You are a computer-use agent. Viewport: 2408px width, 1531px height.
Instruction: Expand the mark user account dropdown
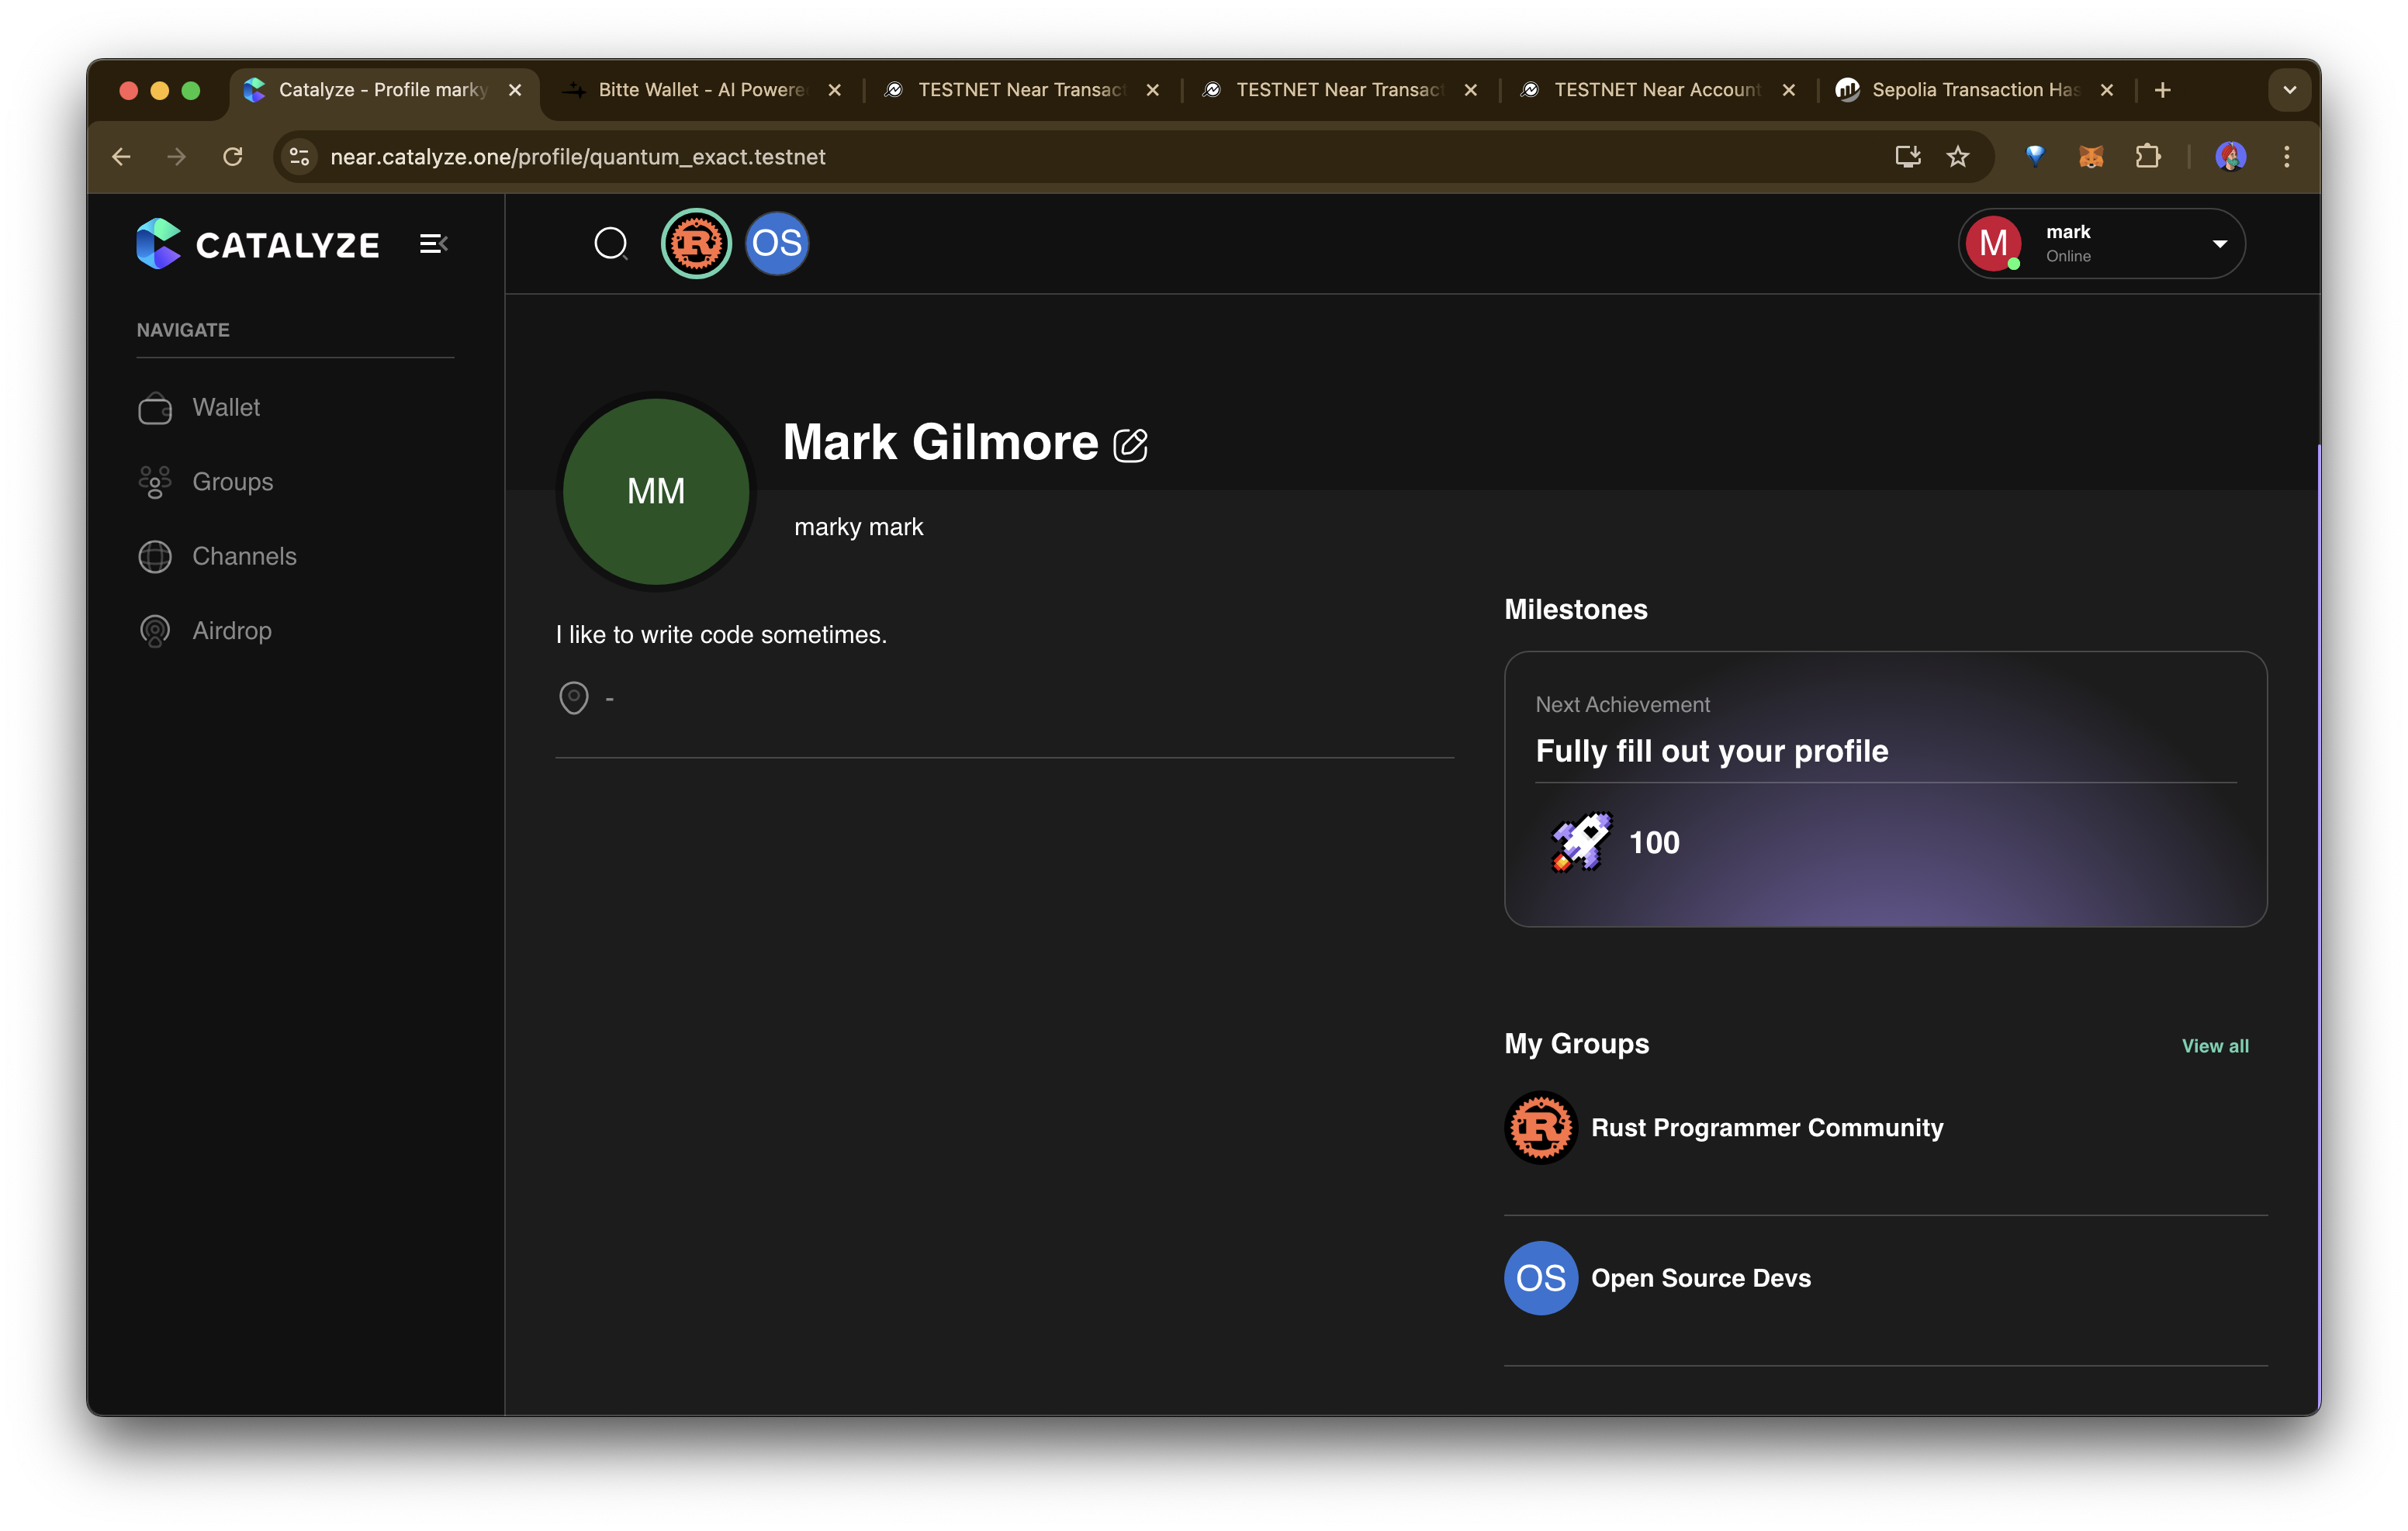[x=2219, y=243]
